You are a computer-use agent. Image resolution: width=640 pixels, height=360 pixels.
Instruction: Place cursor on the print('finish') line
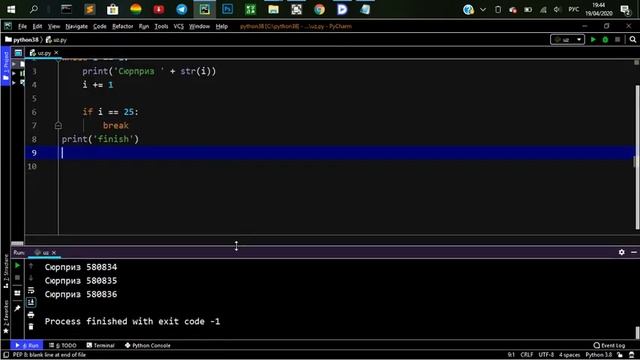100,139
